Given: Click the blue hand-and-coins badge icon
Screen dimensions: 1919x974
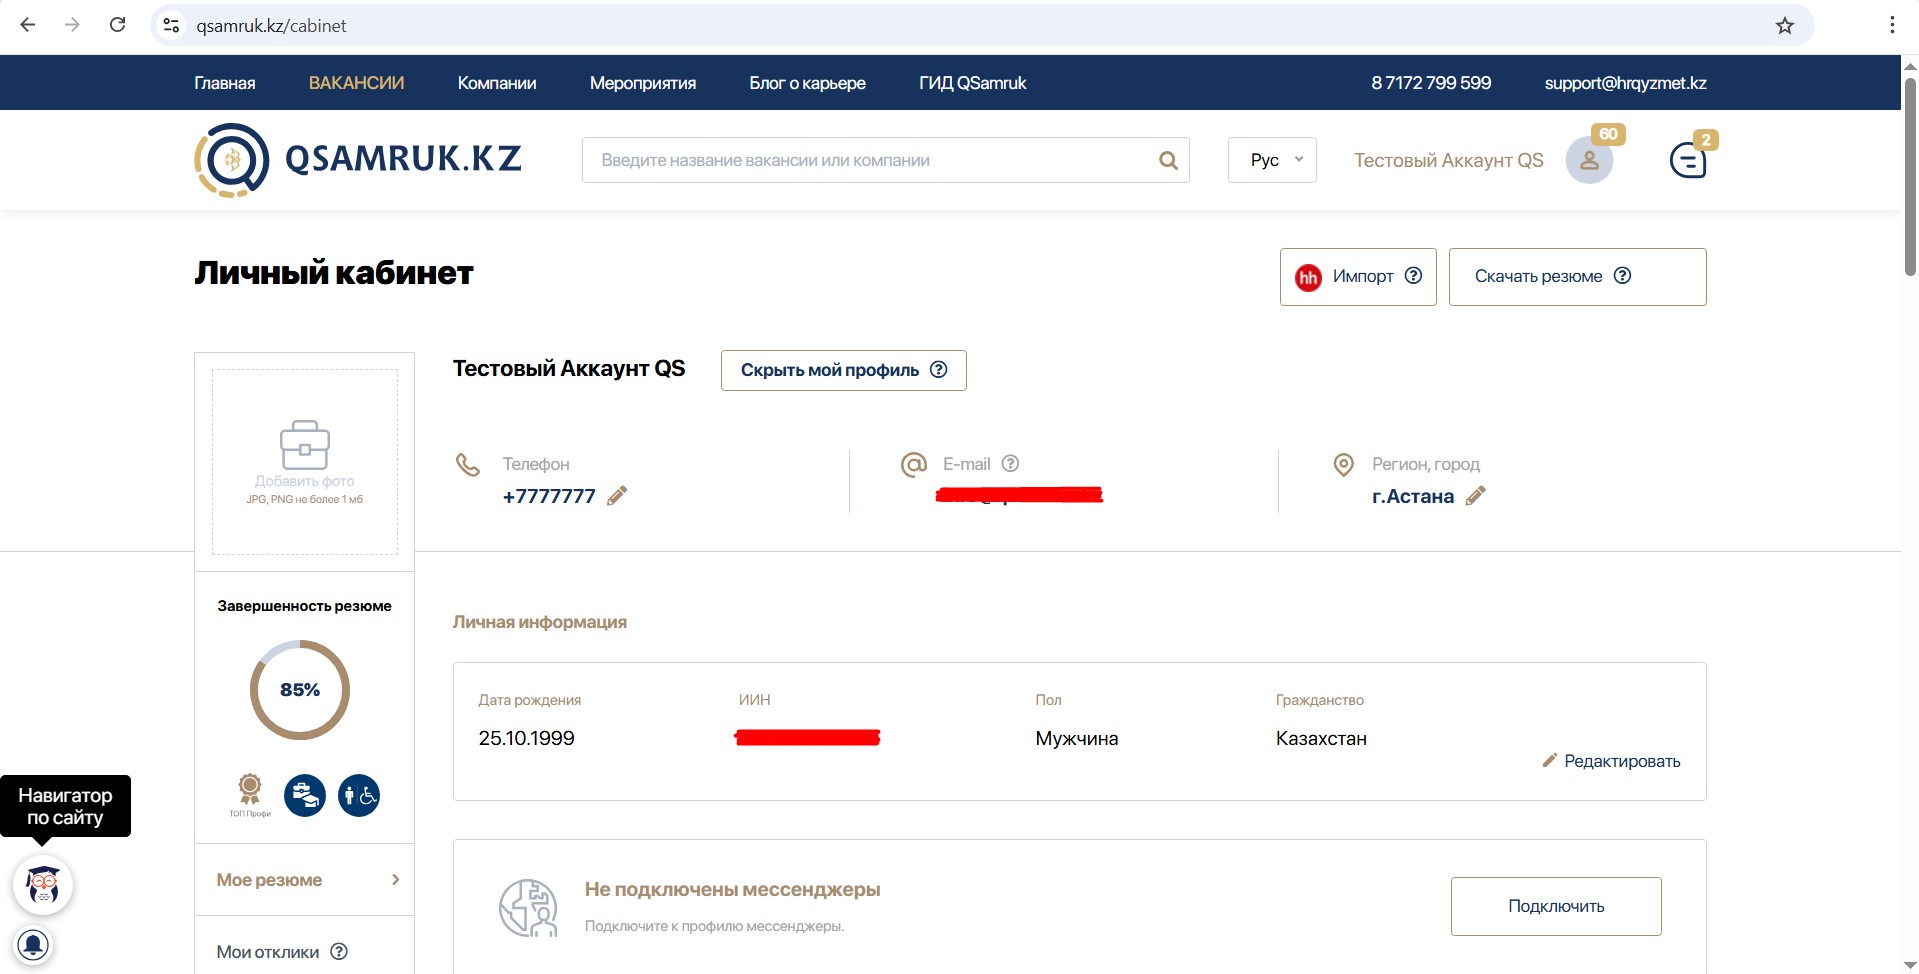Looking at the screenshot, I should pyautogui.click(x=305, y=796).
